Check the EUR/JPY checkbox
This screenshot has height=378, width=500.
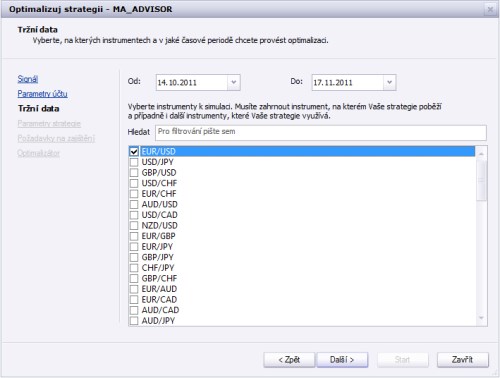click(134, 247)
